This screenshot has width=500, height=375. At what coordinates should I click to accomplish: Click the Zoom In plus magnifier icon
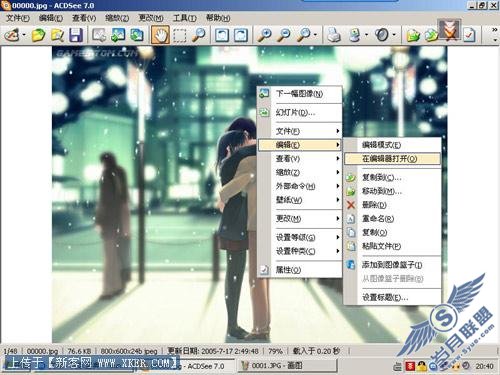265,35
